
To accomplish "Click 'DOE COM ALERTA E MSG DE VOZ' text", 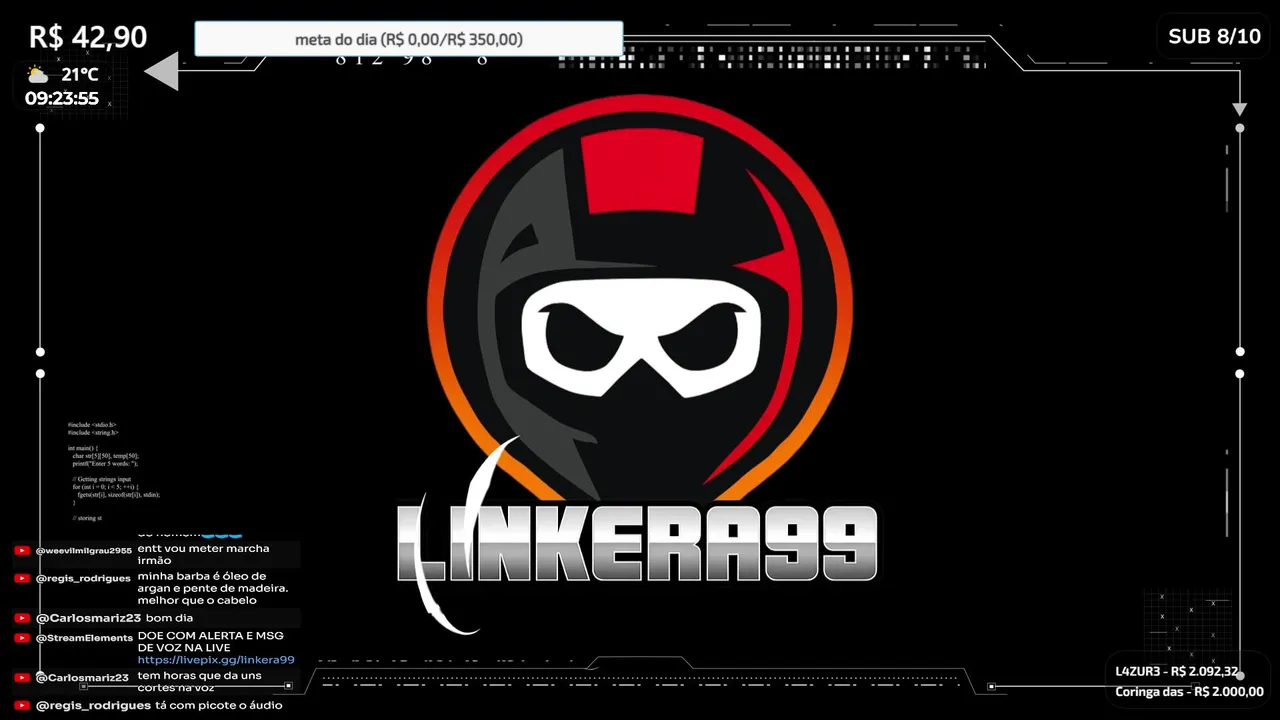I will pyautogui.click(x=211, y=641).
